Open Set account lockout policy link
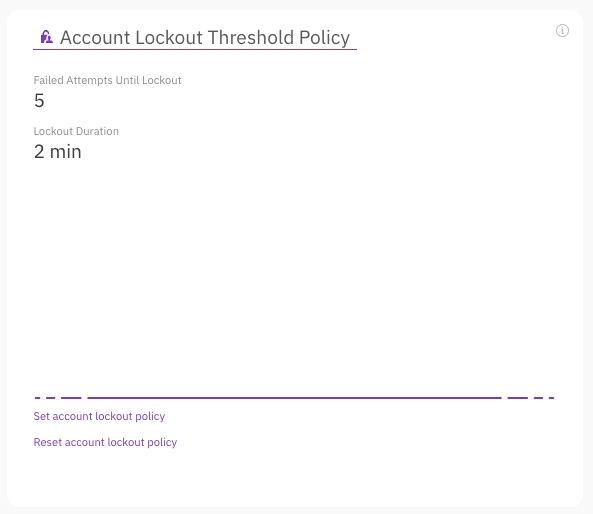This screenshot has width=593, height=514. (x=99, y=416)
